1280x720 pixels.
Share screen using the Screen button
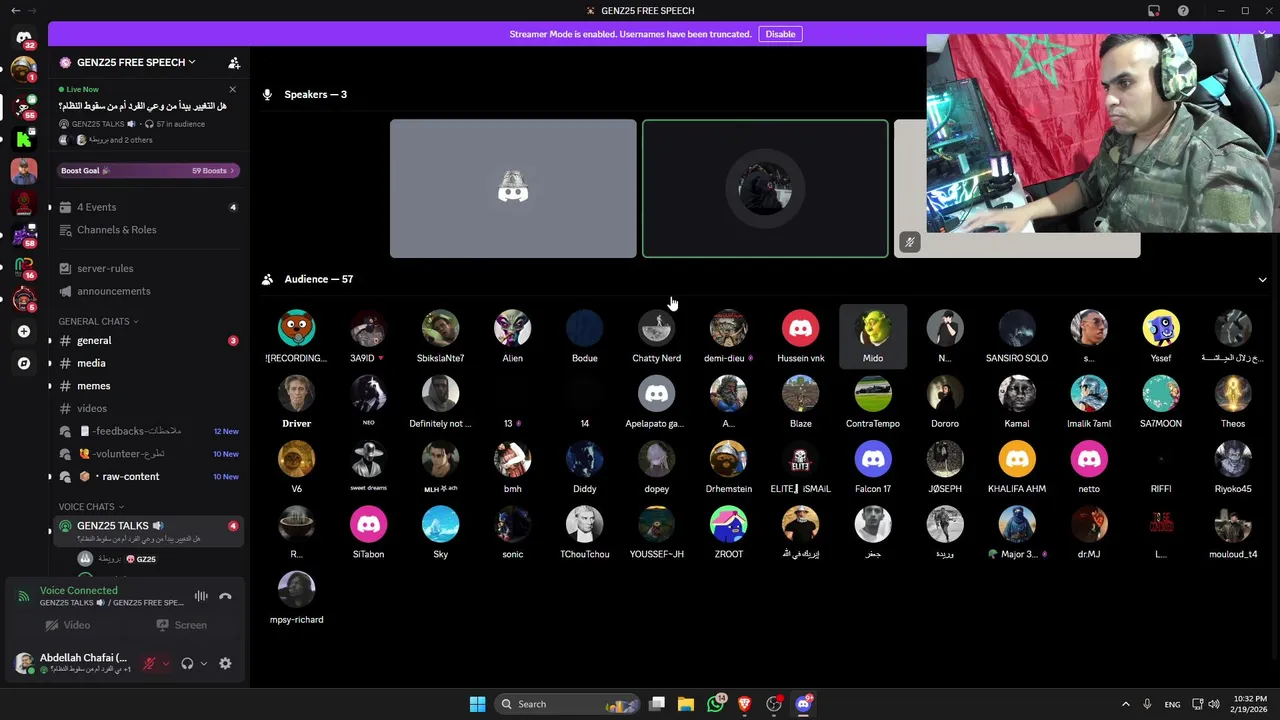(181, 625)
